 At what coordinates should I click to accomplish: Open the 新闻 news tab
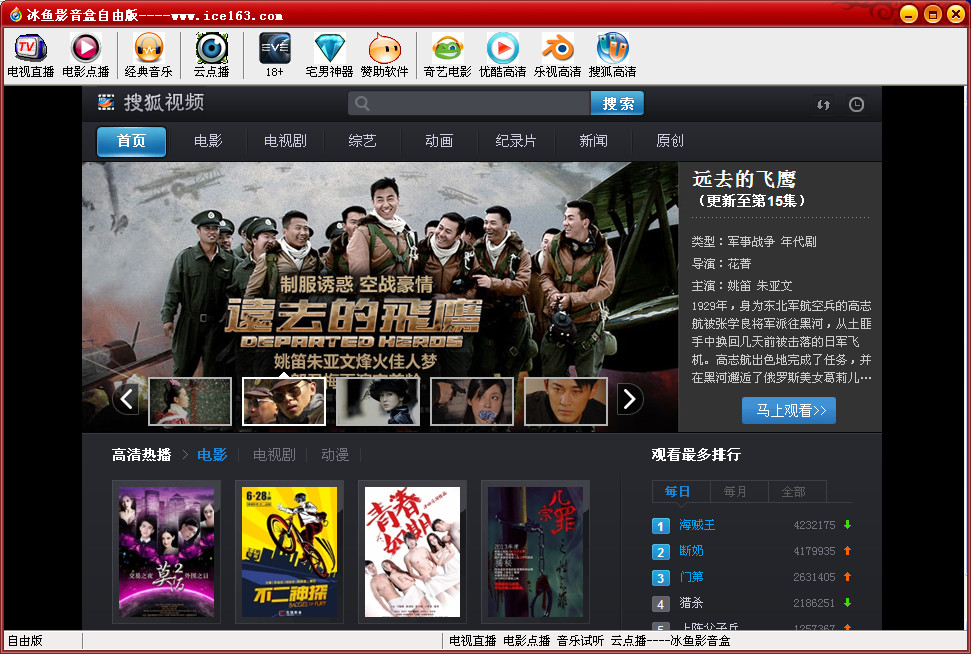point(593,141)
